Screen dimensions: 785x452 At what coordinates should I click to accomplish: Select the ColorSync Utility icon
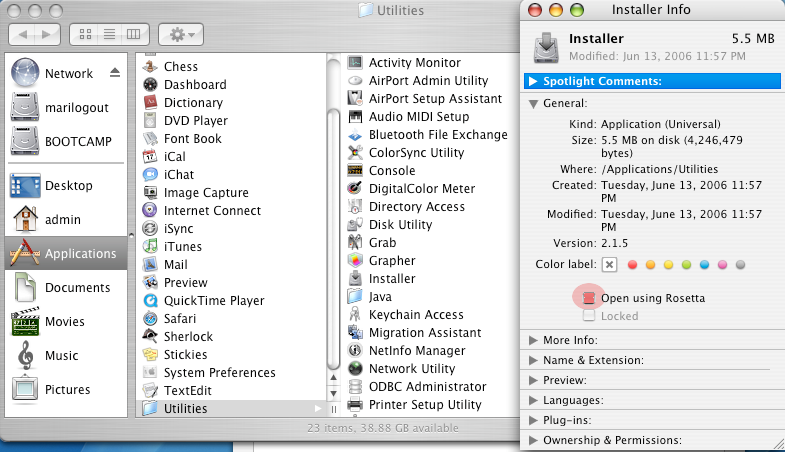click(355, 152)
